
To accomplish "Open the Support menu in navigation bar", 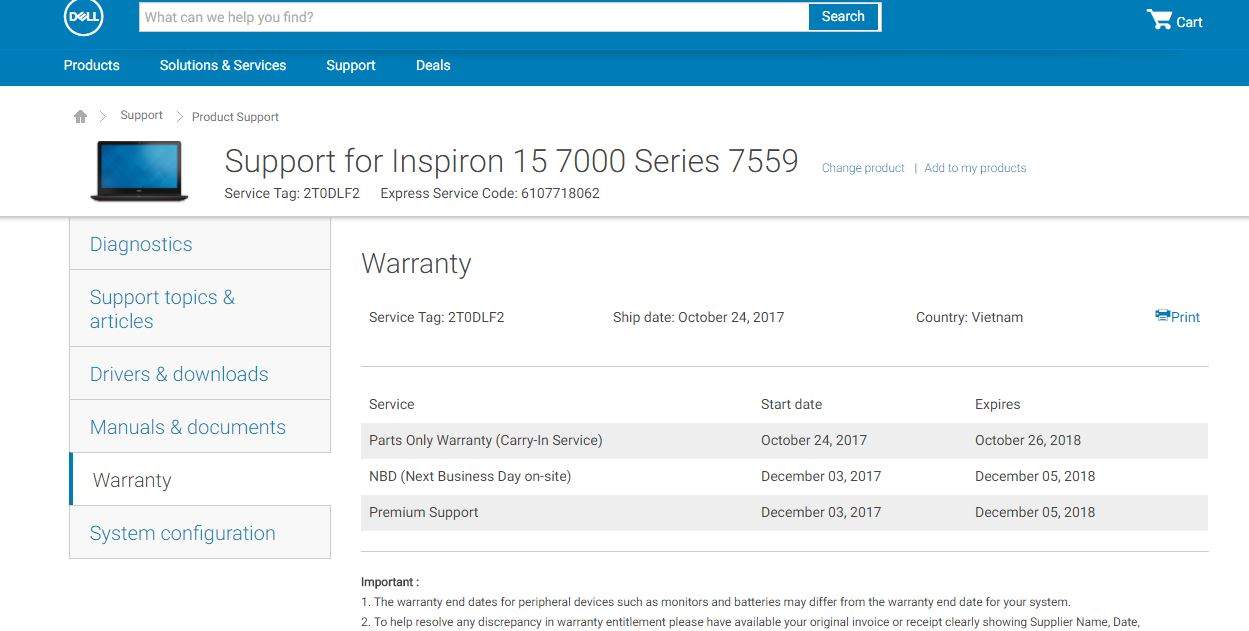I will point(351,65).
